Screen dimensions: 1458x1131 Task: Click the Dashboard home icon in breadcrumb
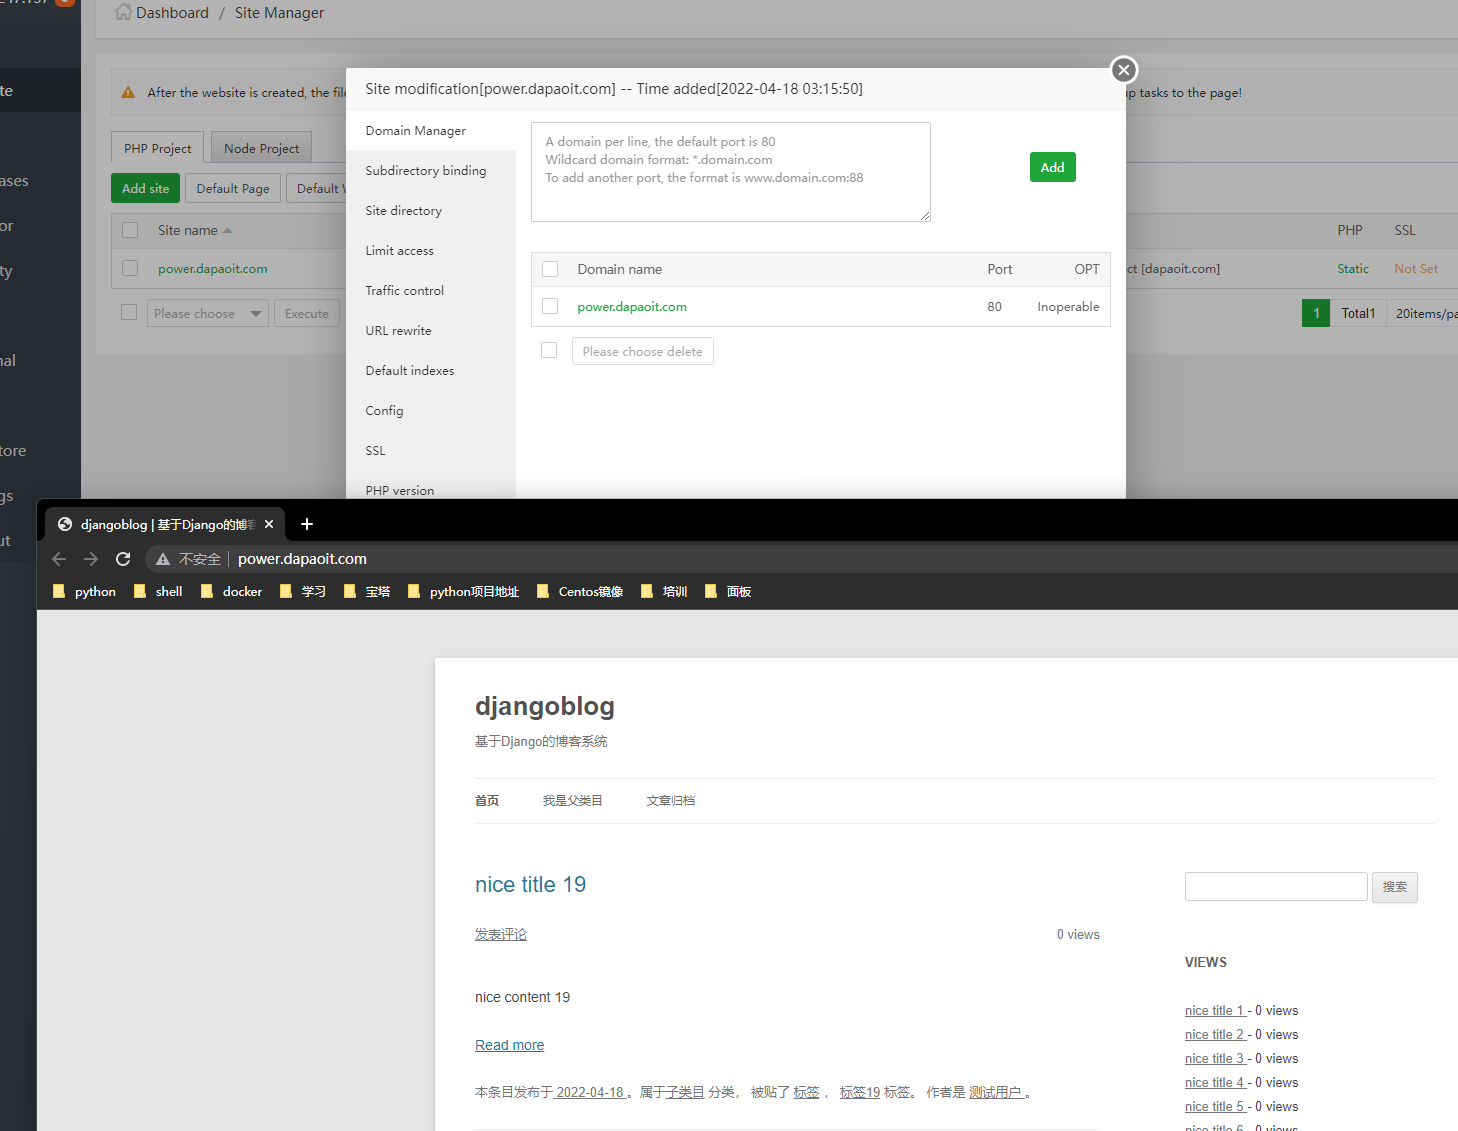[x=123, y=12]
